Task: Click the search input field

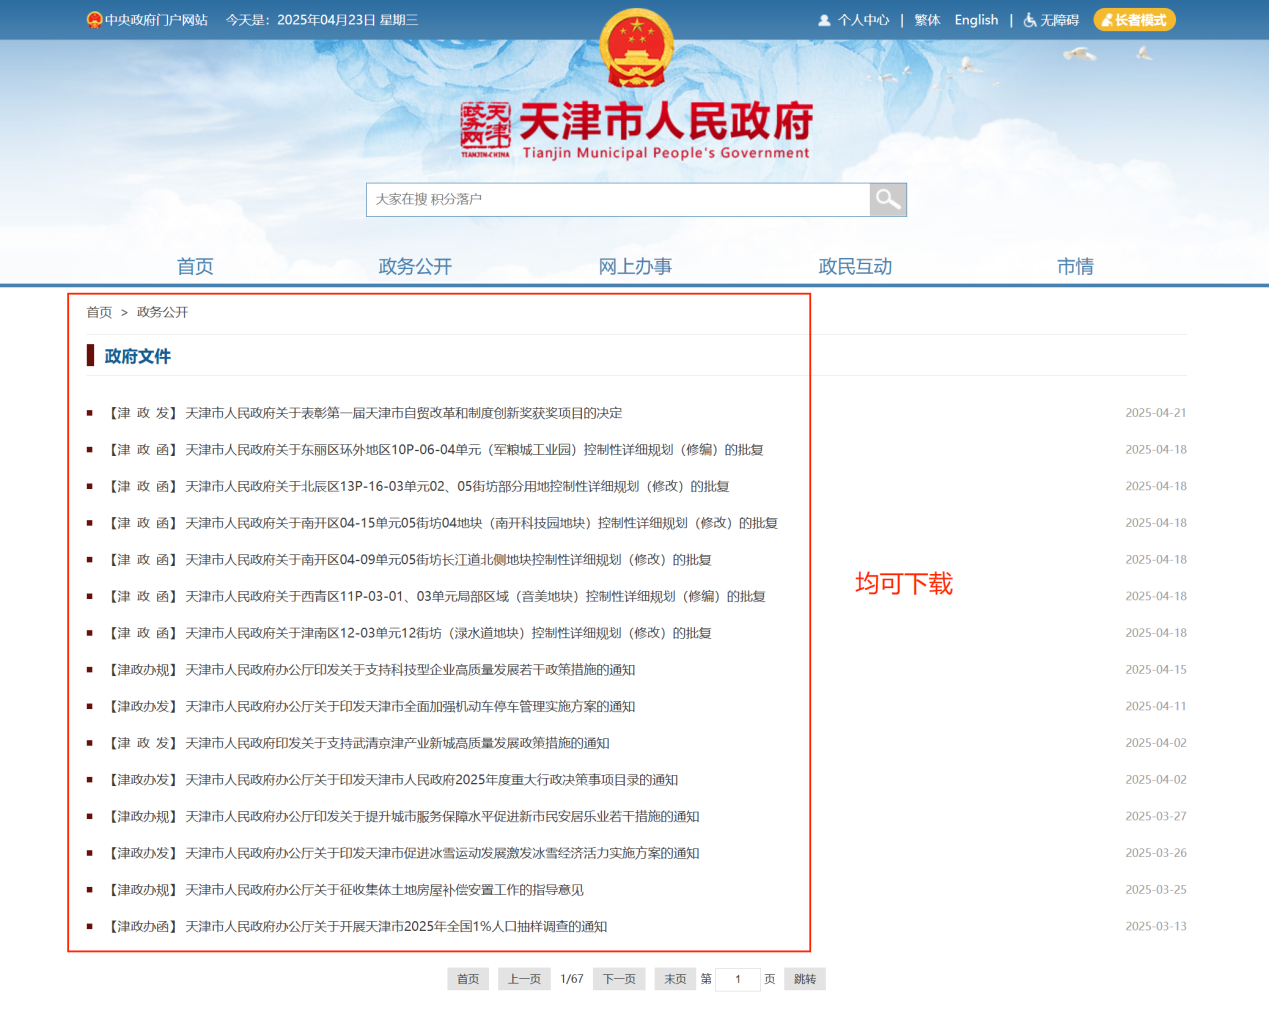Action: coord(617,200)
